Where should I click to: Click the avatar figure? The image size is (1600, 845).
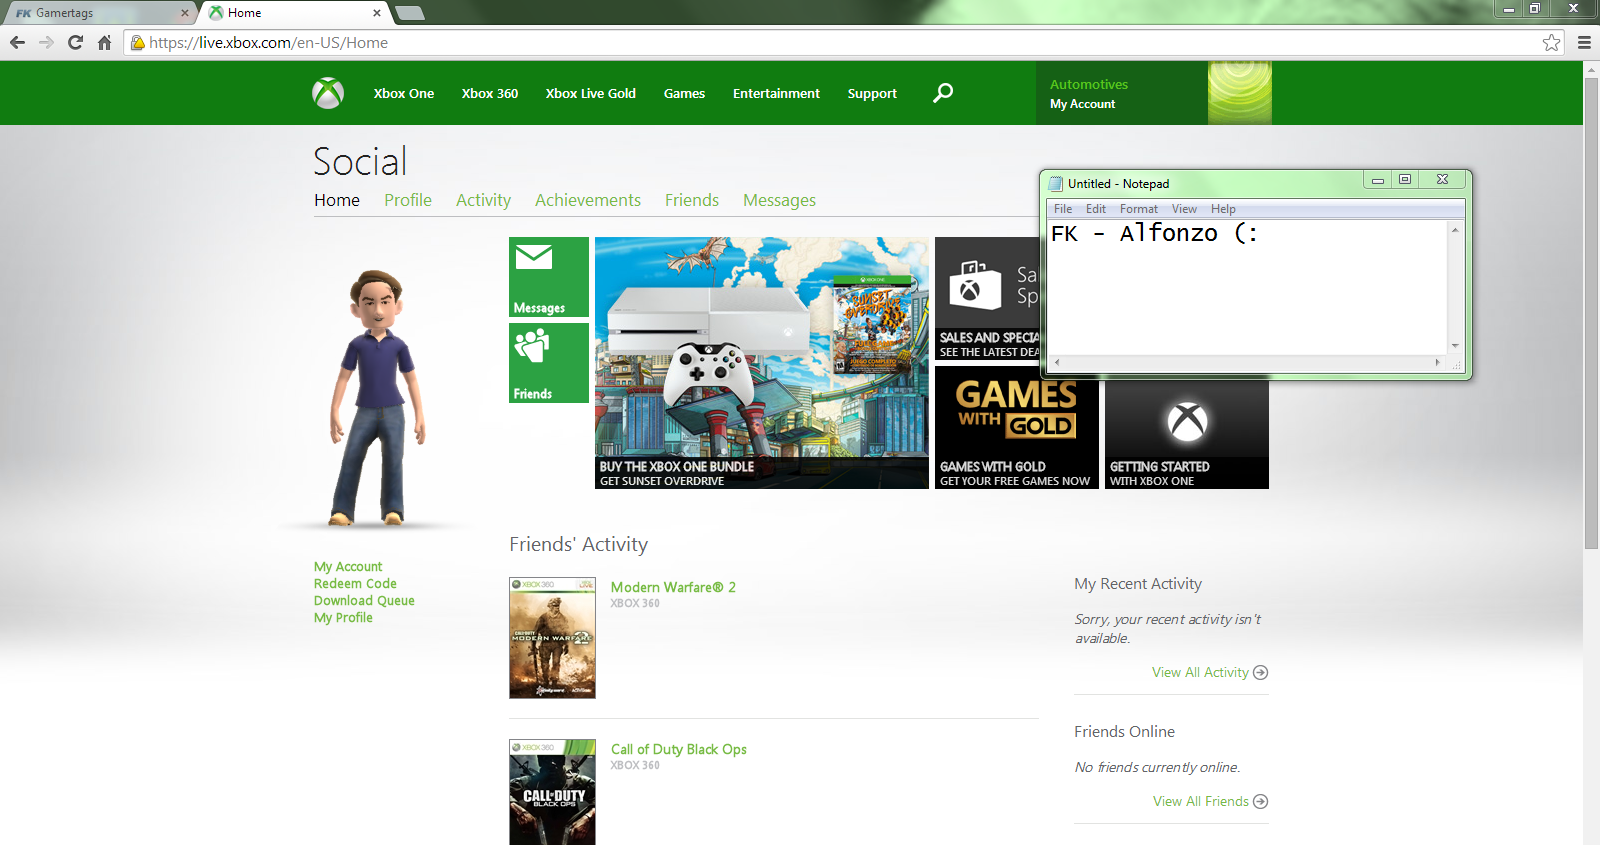[379, 397]
